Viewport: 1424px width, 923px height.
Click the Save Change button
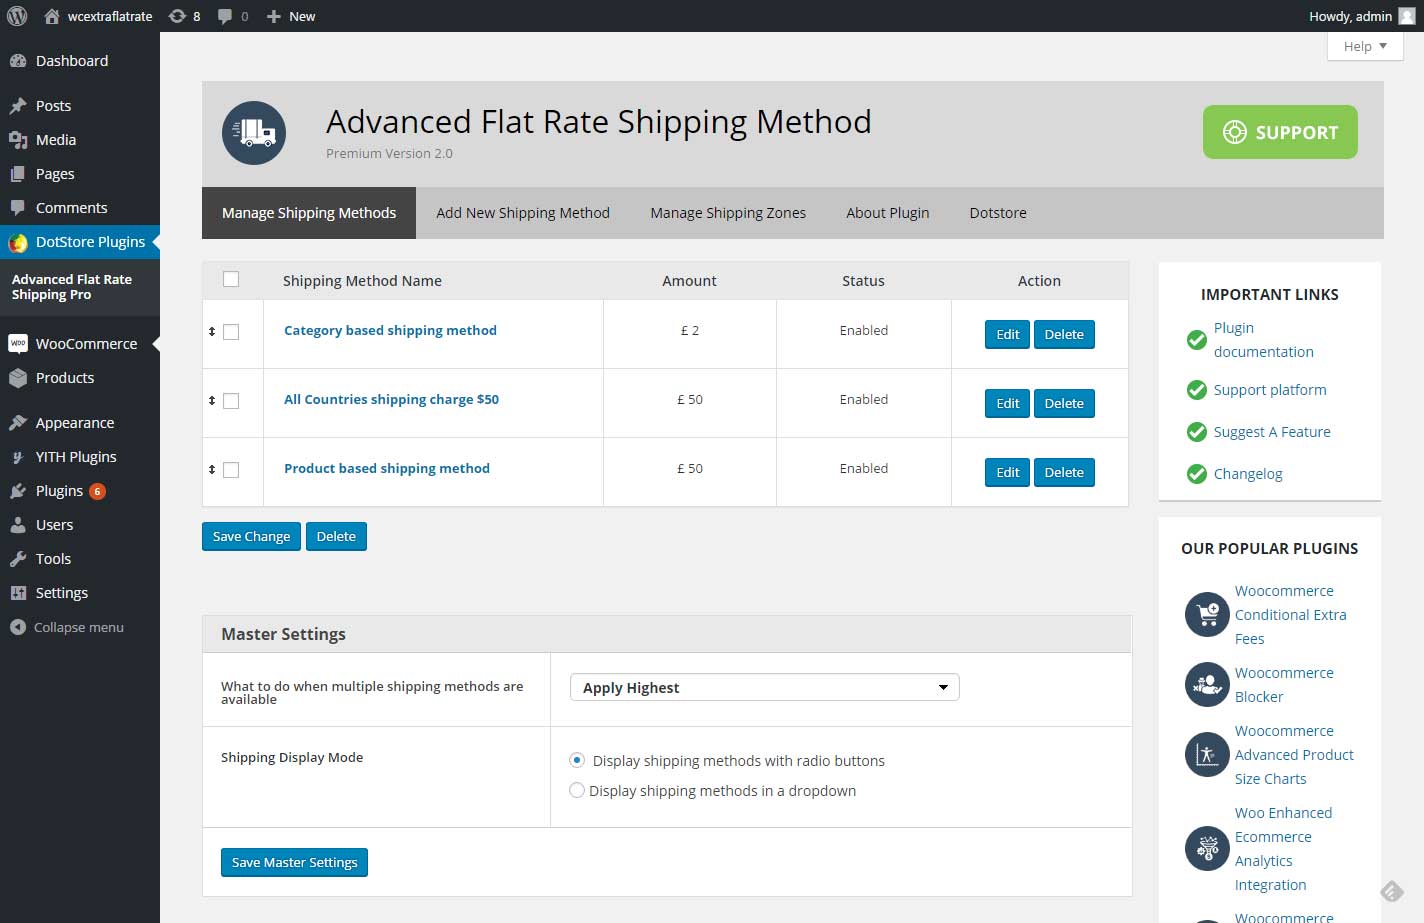251,536
